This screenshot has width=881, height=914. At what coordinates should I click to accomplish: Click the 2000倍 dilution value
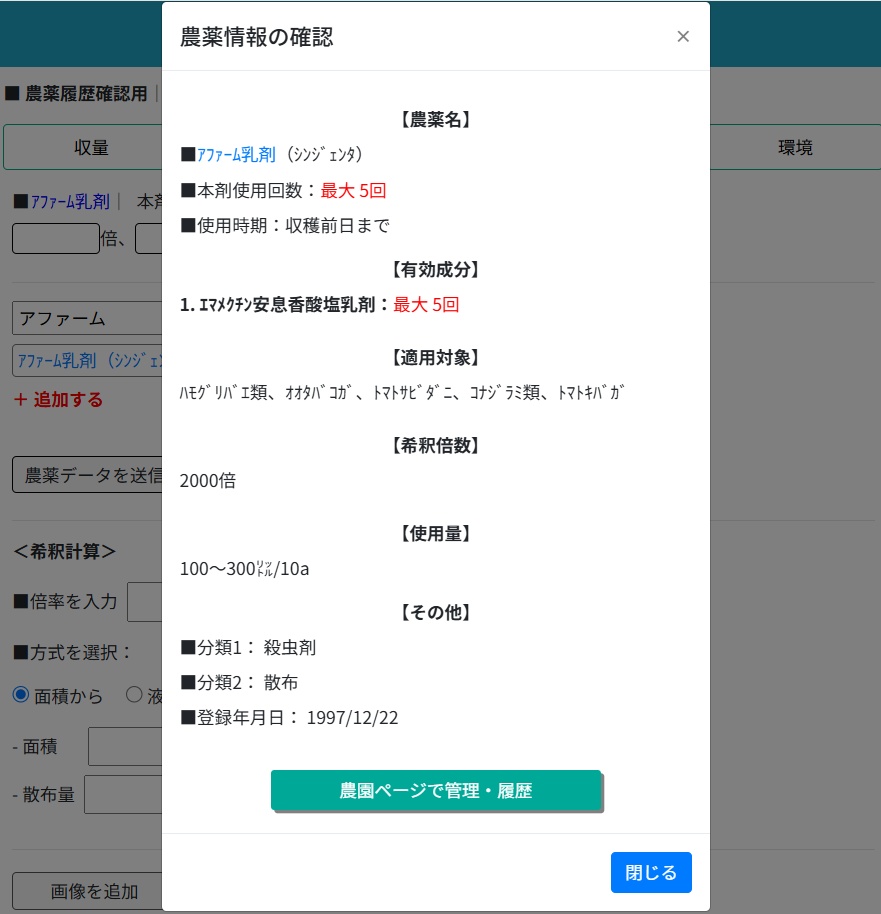point(208,480)
